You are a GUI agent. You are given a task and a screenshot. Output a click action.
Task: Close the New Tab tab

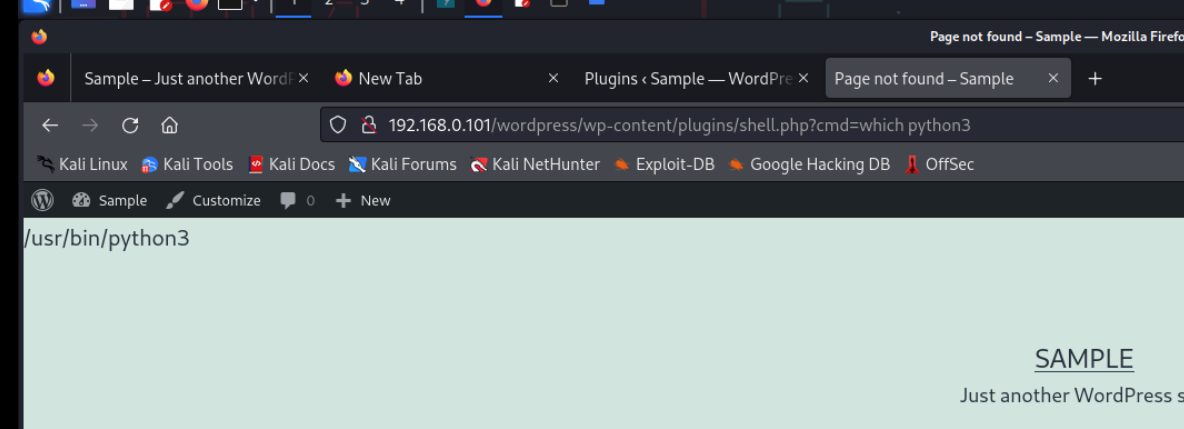click(553, 78)
